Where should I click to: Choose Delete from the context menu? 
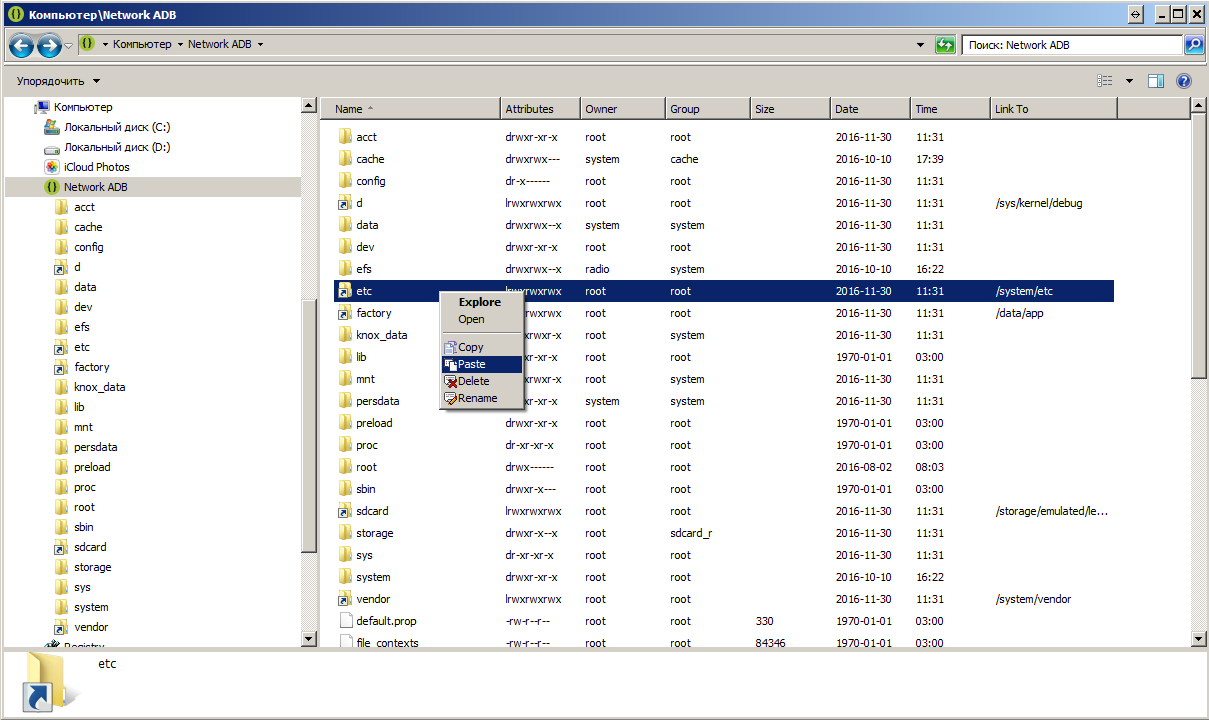(x=473, y=381)
